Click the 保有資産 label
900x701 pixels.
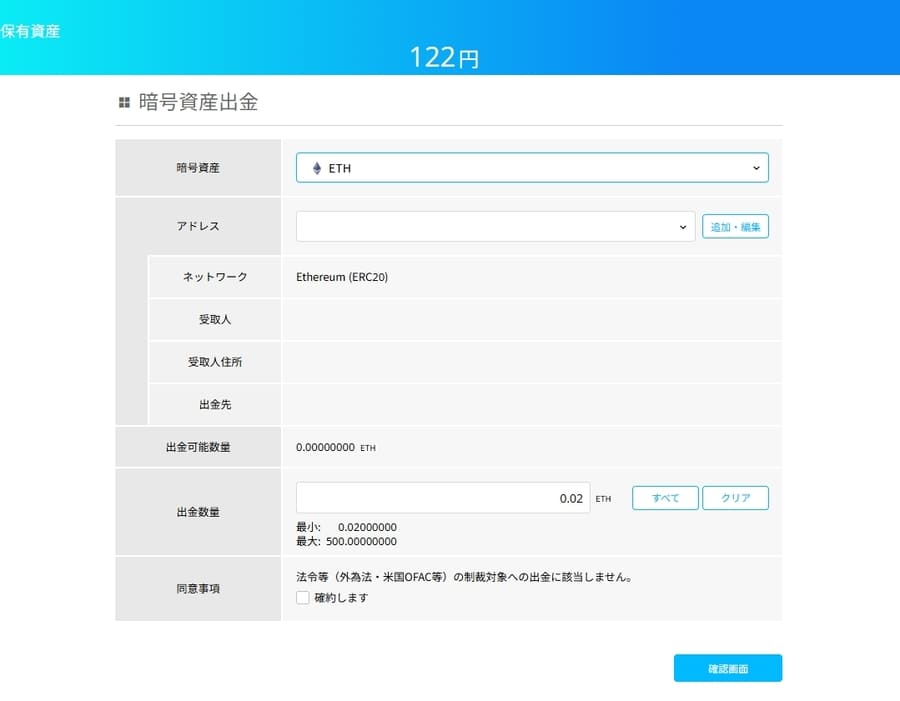pyautogui.click(x=30, y=31)
